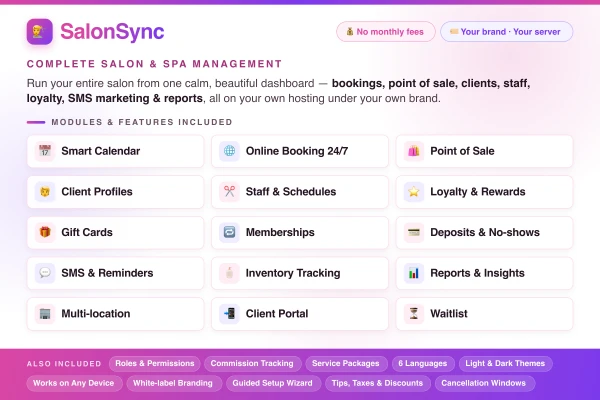
Task: Click the ticket icon in Your brand badge
Action: pos(454,31)
